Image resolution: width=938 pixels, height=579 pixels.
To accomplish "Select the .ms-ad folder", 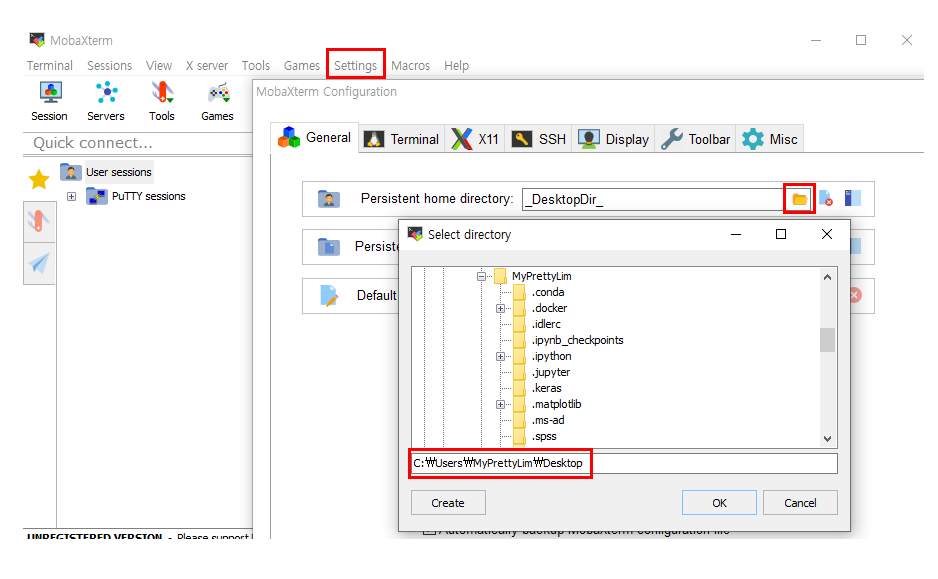I will [x=548, y=420].
